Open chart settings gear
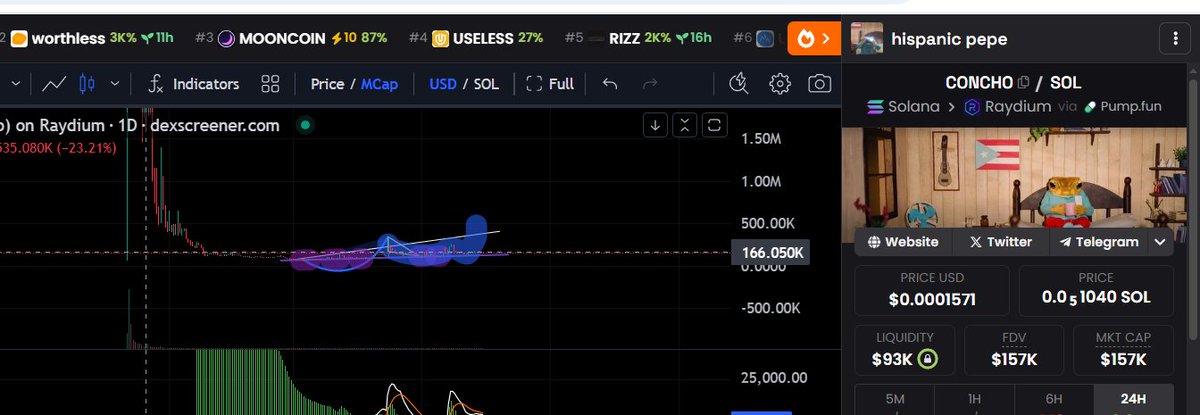 (x=780, y=84)
